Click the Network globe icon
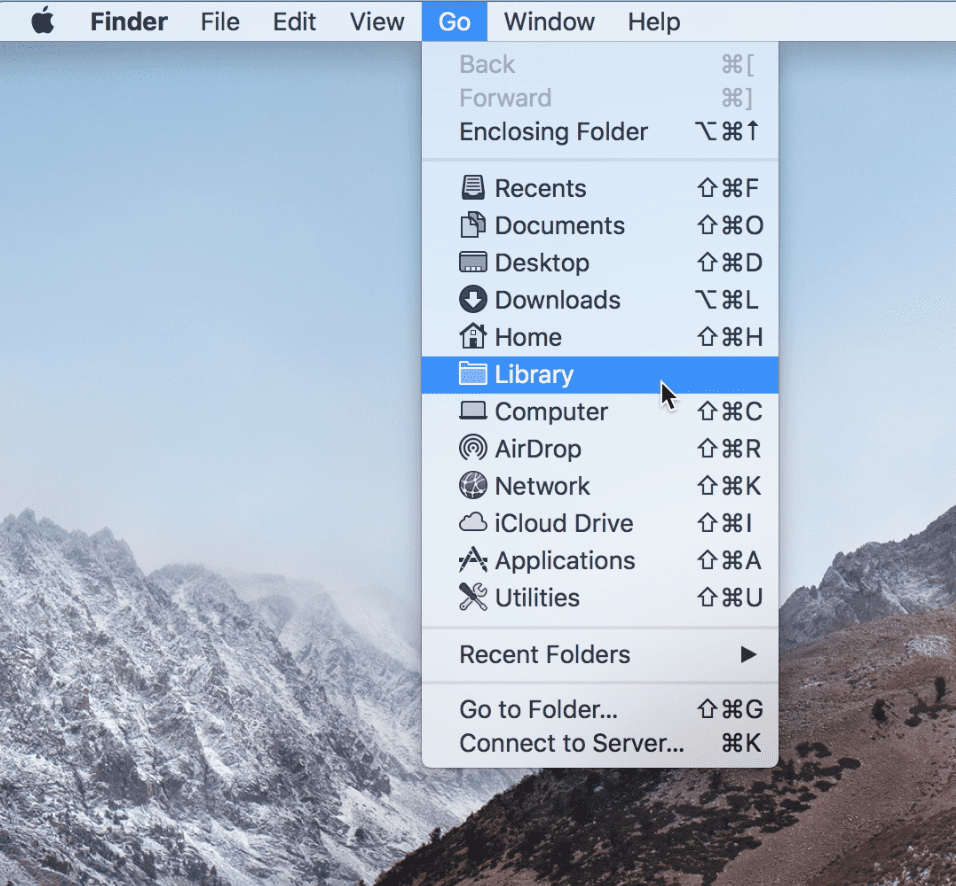This screenshot has height=886, width=956. [x=471, y=486]
